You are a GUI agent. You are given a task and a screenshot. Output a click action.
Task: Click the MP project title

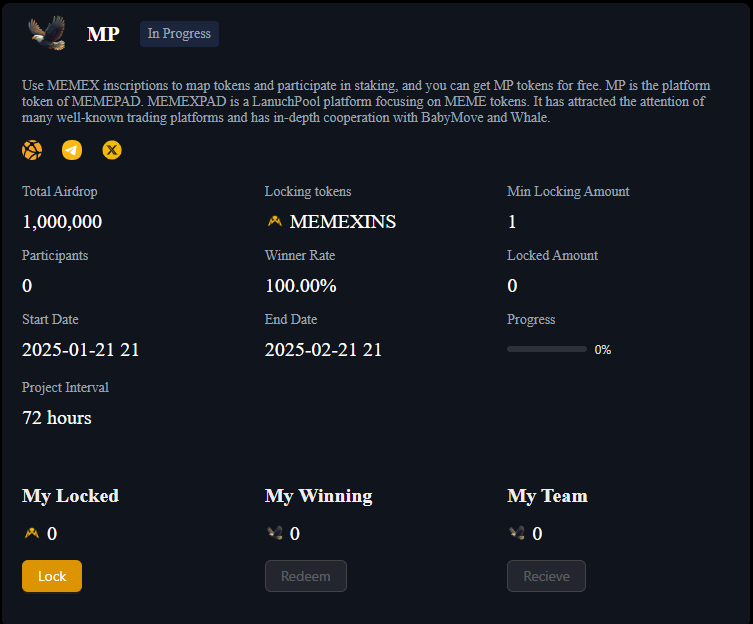pyautogui.click(x=103, y=34)
